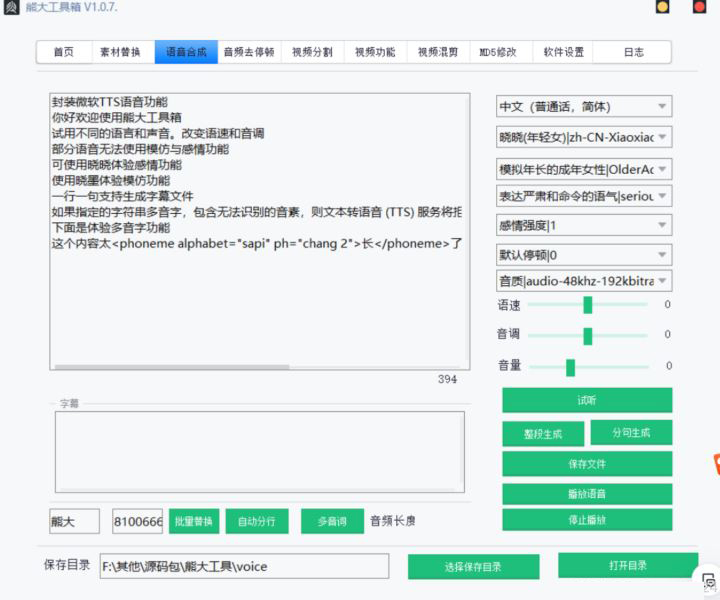The image size is (720, 600).
Task: Click the 整段生成 button
Action: (543, 434)
